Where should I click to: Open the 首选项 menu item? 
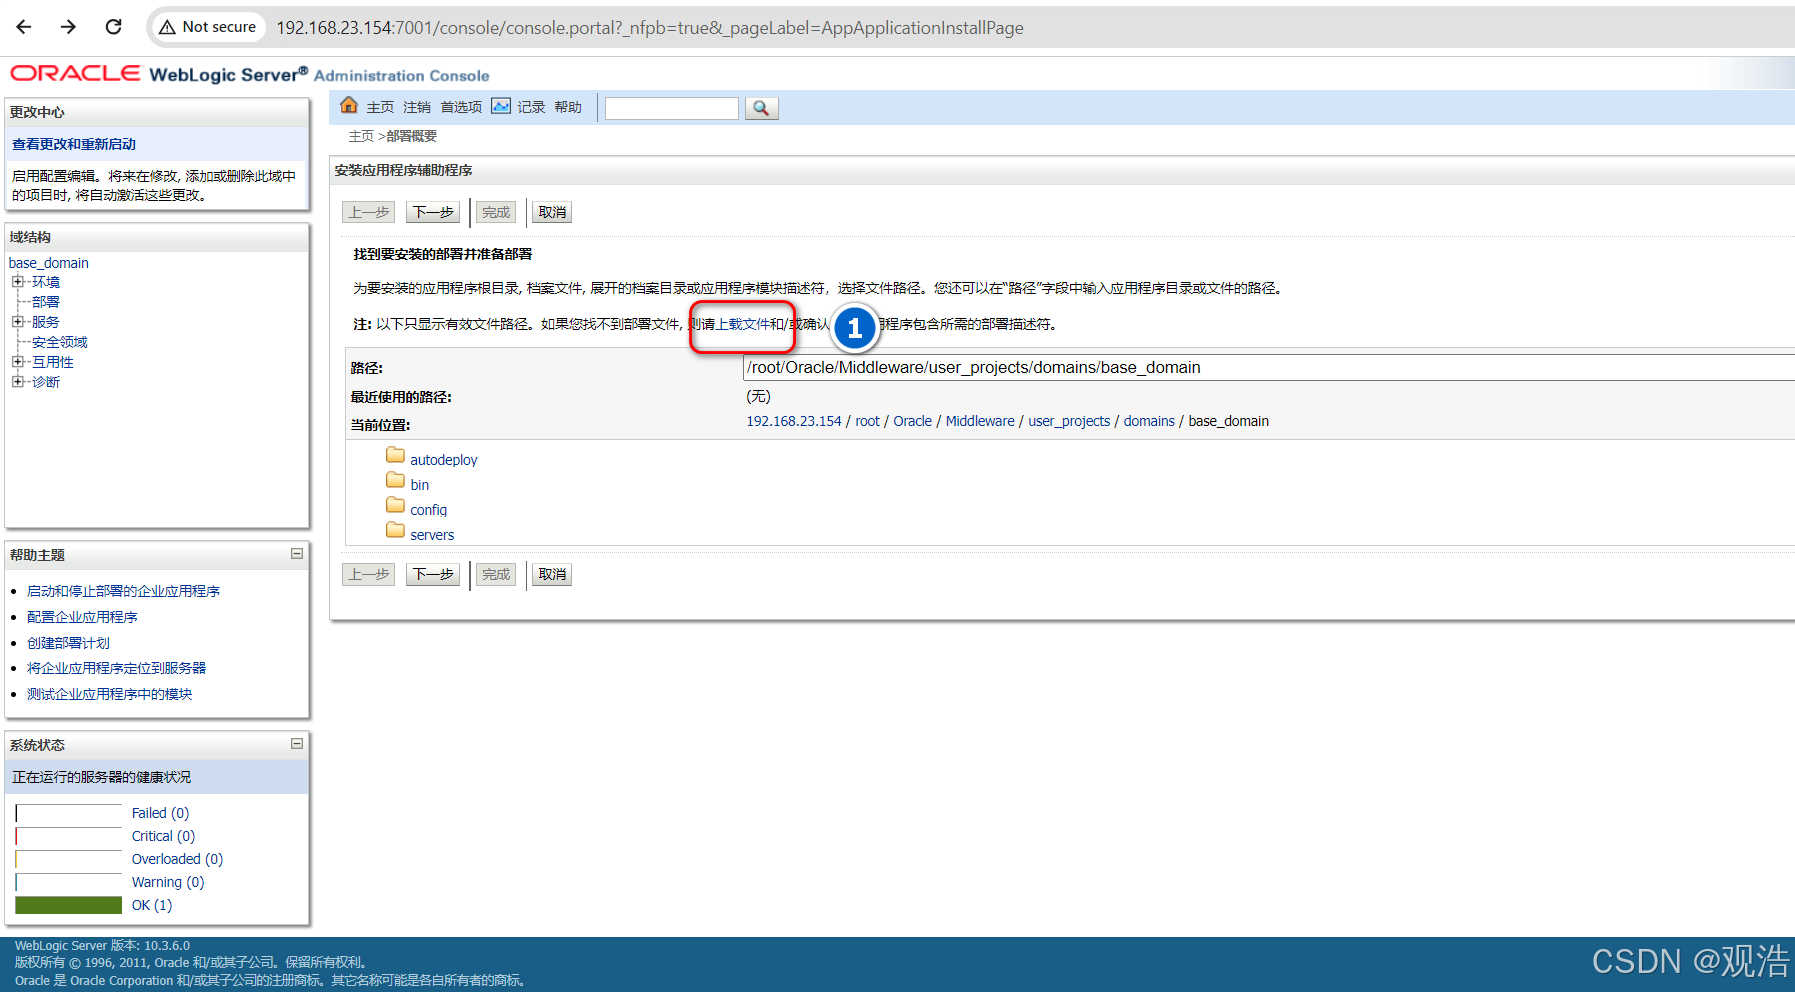pyautogui.click(x=461, y=107)
